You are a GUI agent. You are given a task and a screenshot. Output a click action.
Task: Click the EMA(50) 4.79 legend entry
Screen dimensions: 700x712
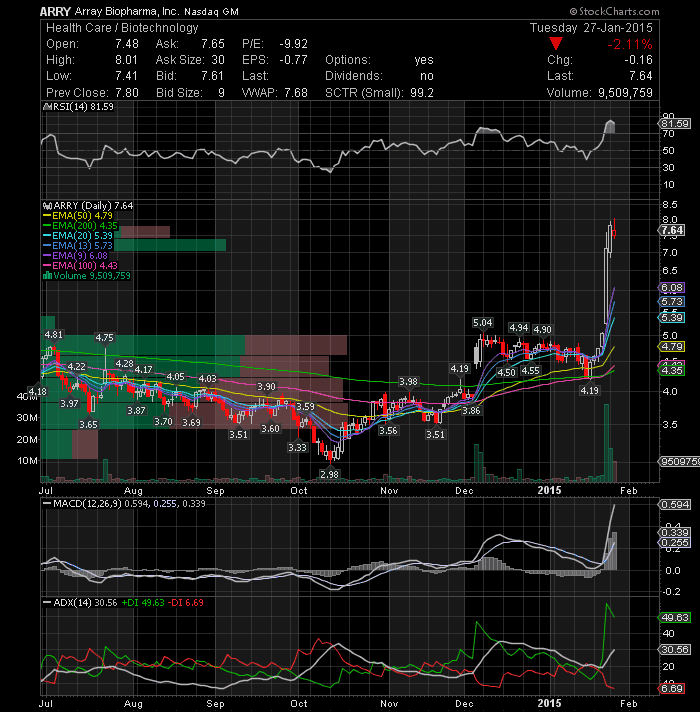click(x=78, y=216)
